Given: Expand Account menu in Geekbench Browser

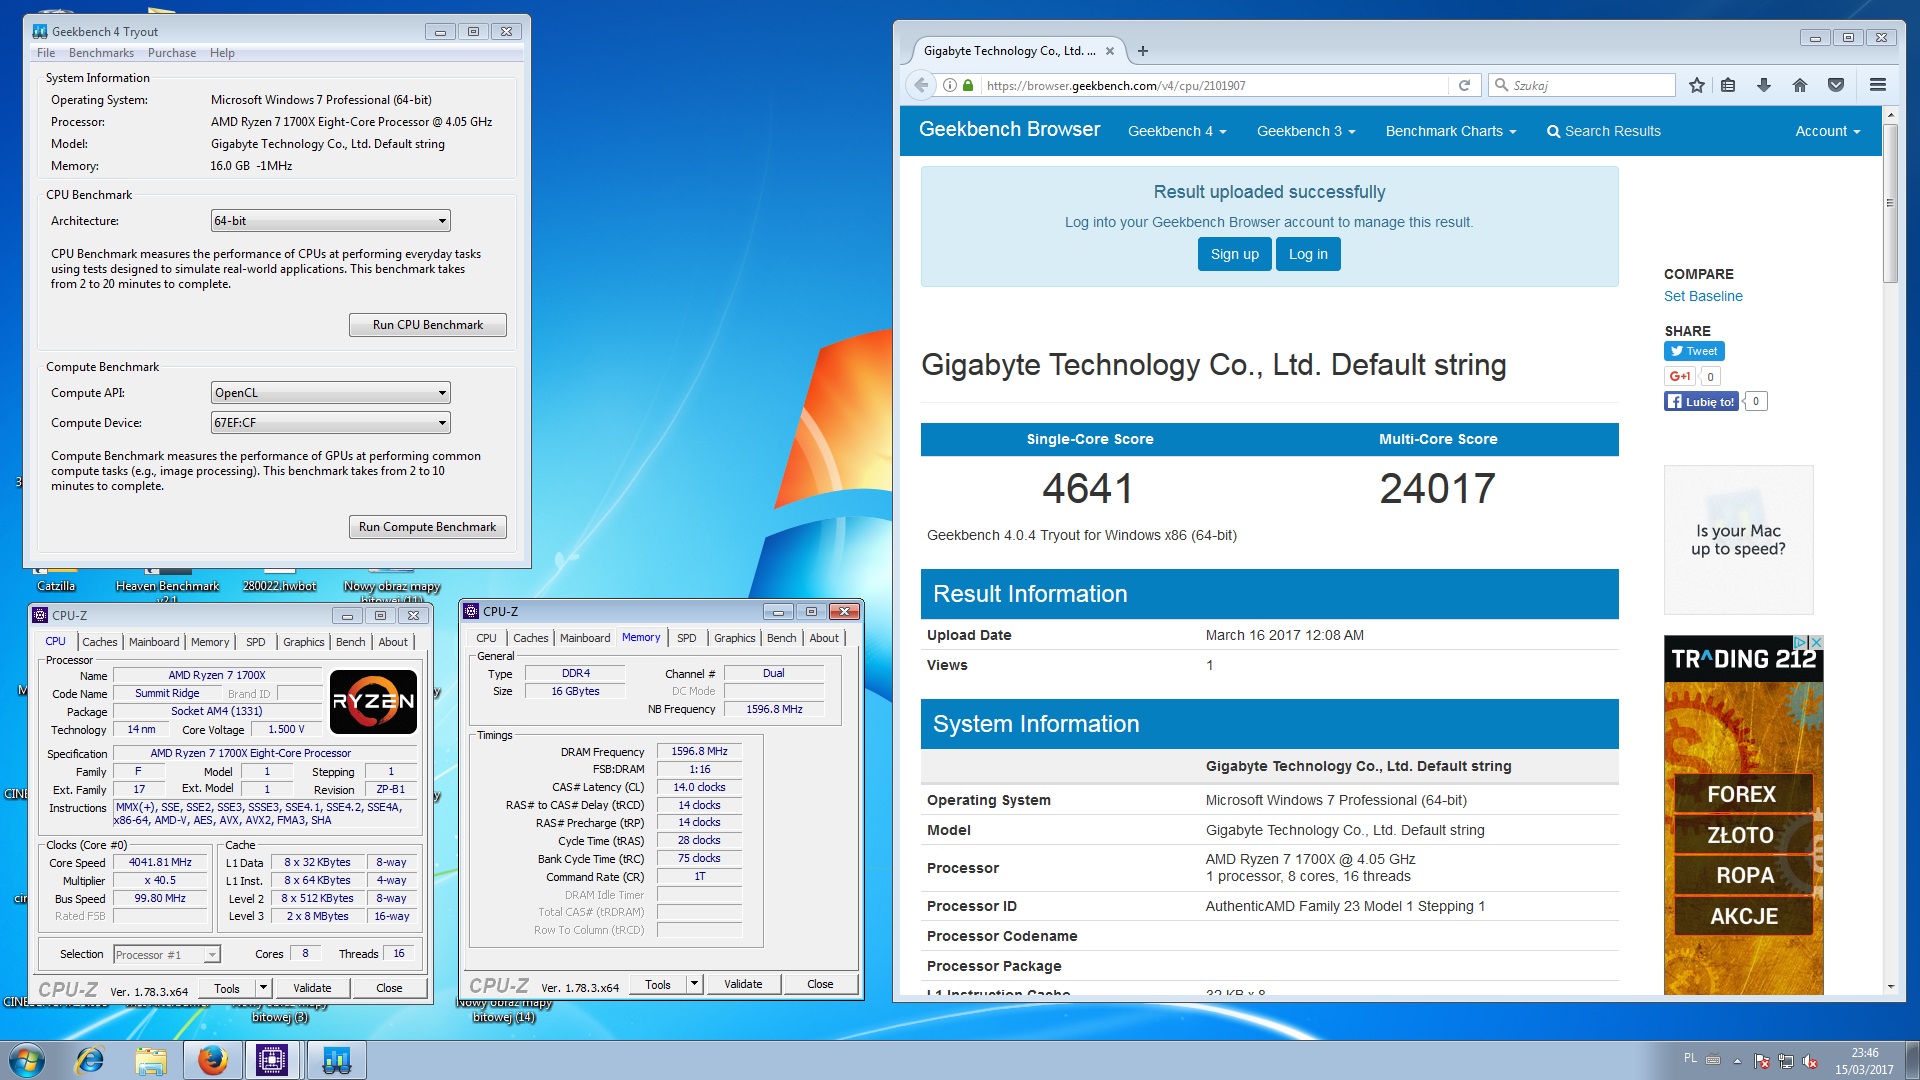Looking at the screenshot, I should 1827,131.
